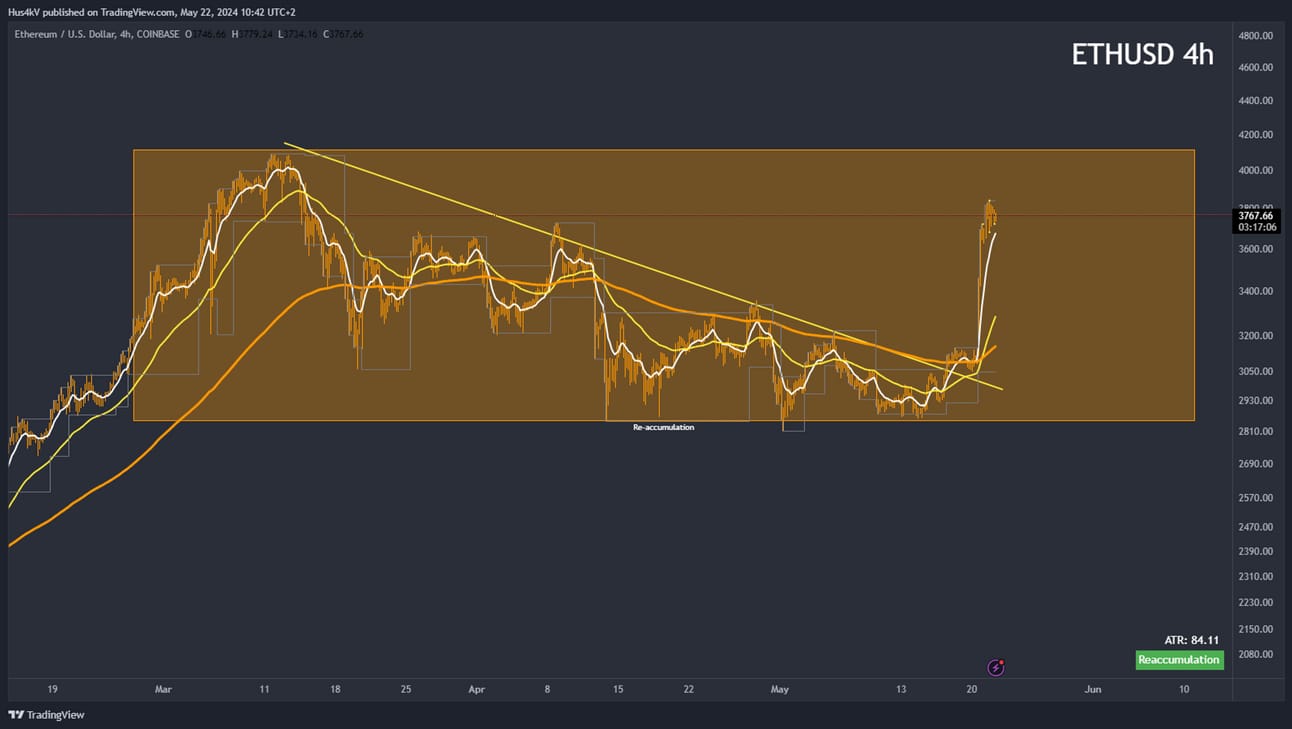Click the ETHUSD 4h title text
This screenshot has height=729, width=1292.
pyautogui.click(x=1142, y=54)
